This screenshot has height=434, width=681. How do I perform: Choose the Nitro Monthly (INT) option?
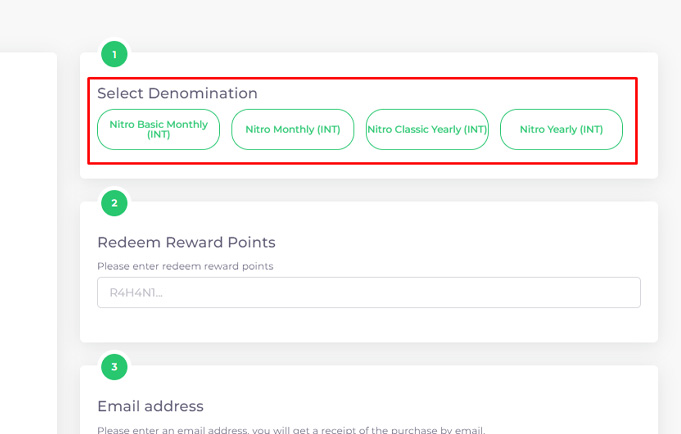point(293,129)
